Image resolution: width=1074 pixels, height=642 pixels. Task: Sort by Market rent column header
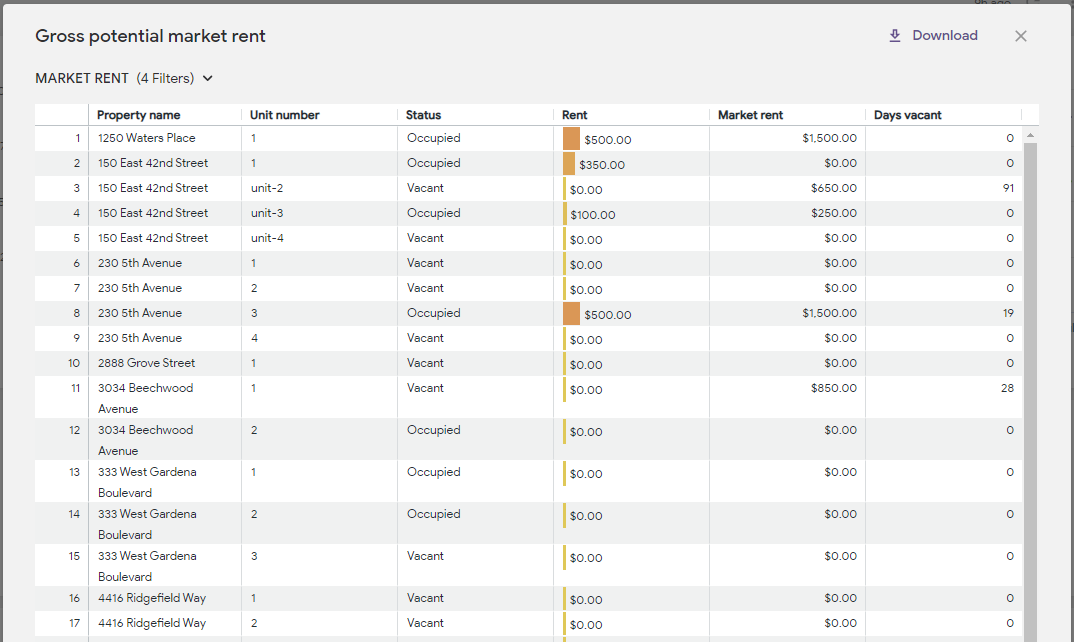(x=750, y=115)
